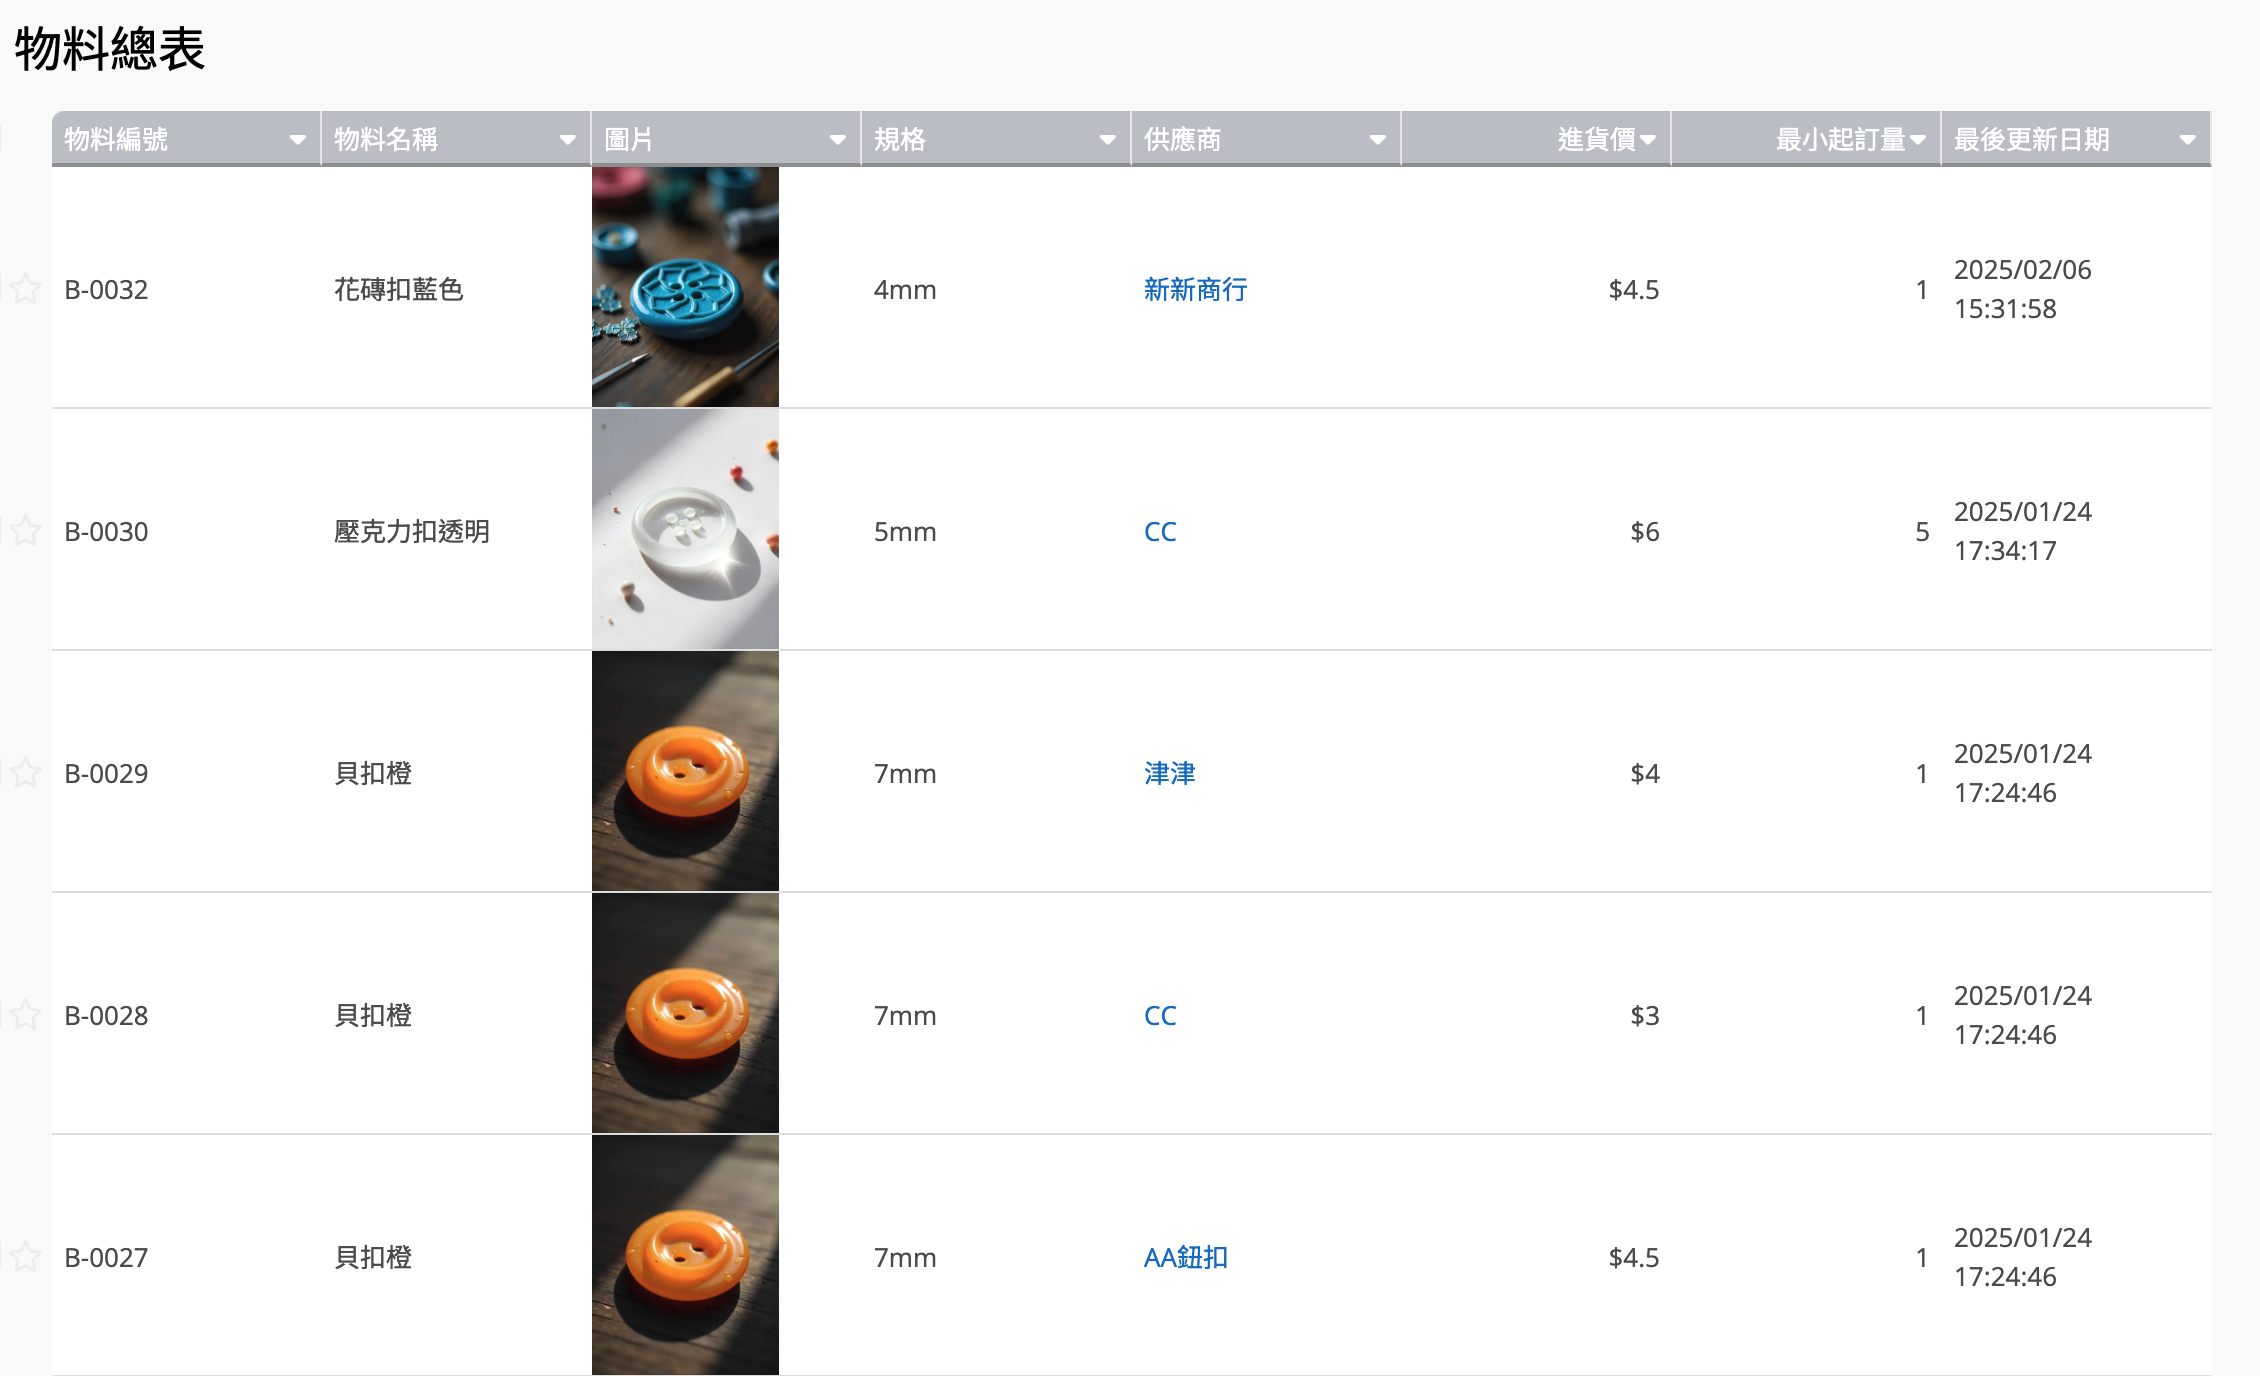Open 物料編號 column dropdown arrow
This screenshot has height=1376, width=2260.
pos(297,140)
